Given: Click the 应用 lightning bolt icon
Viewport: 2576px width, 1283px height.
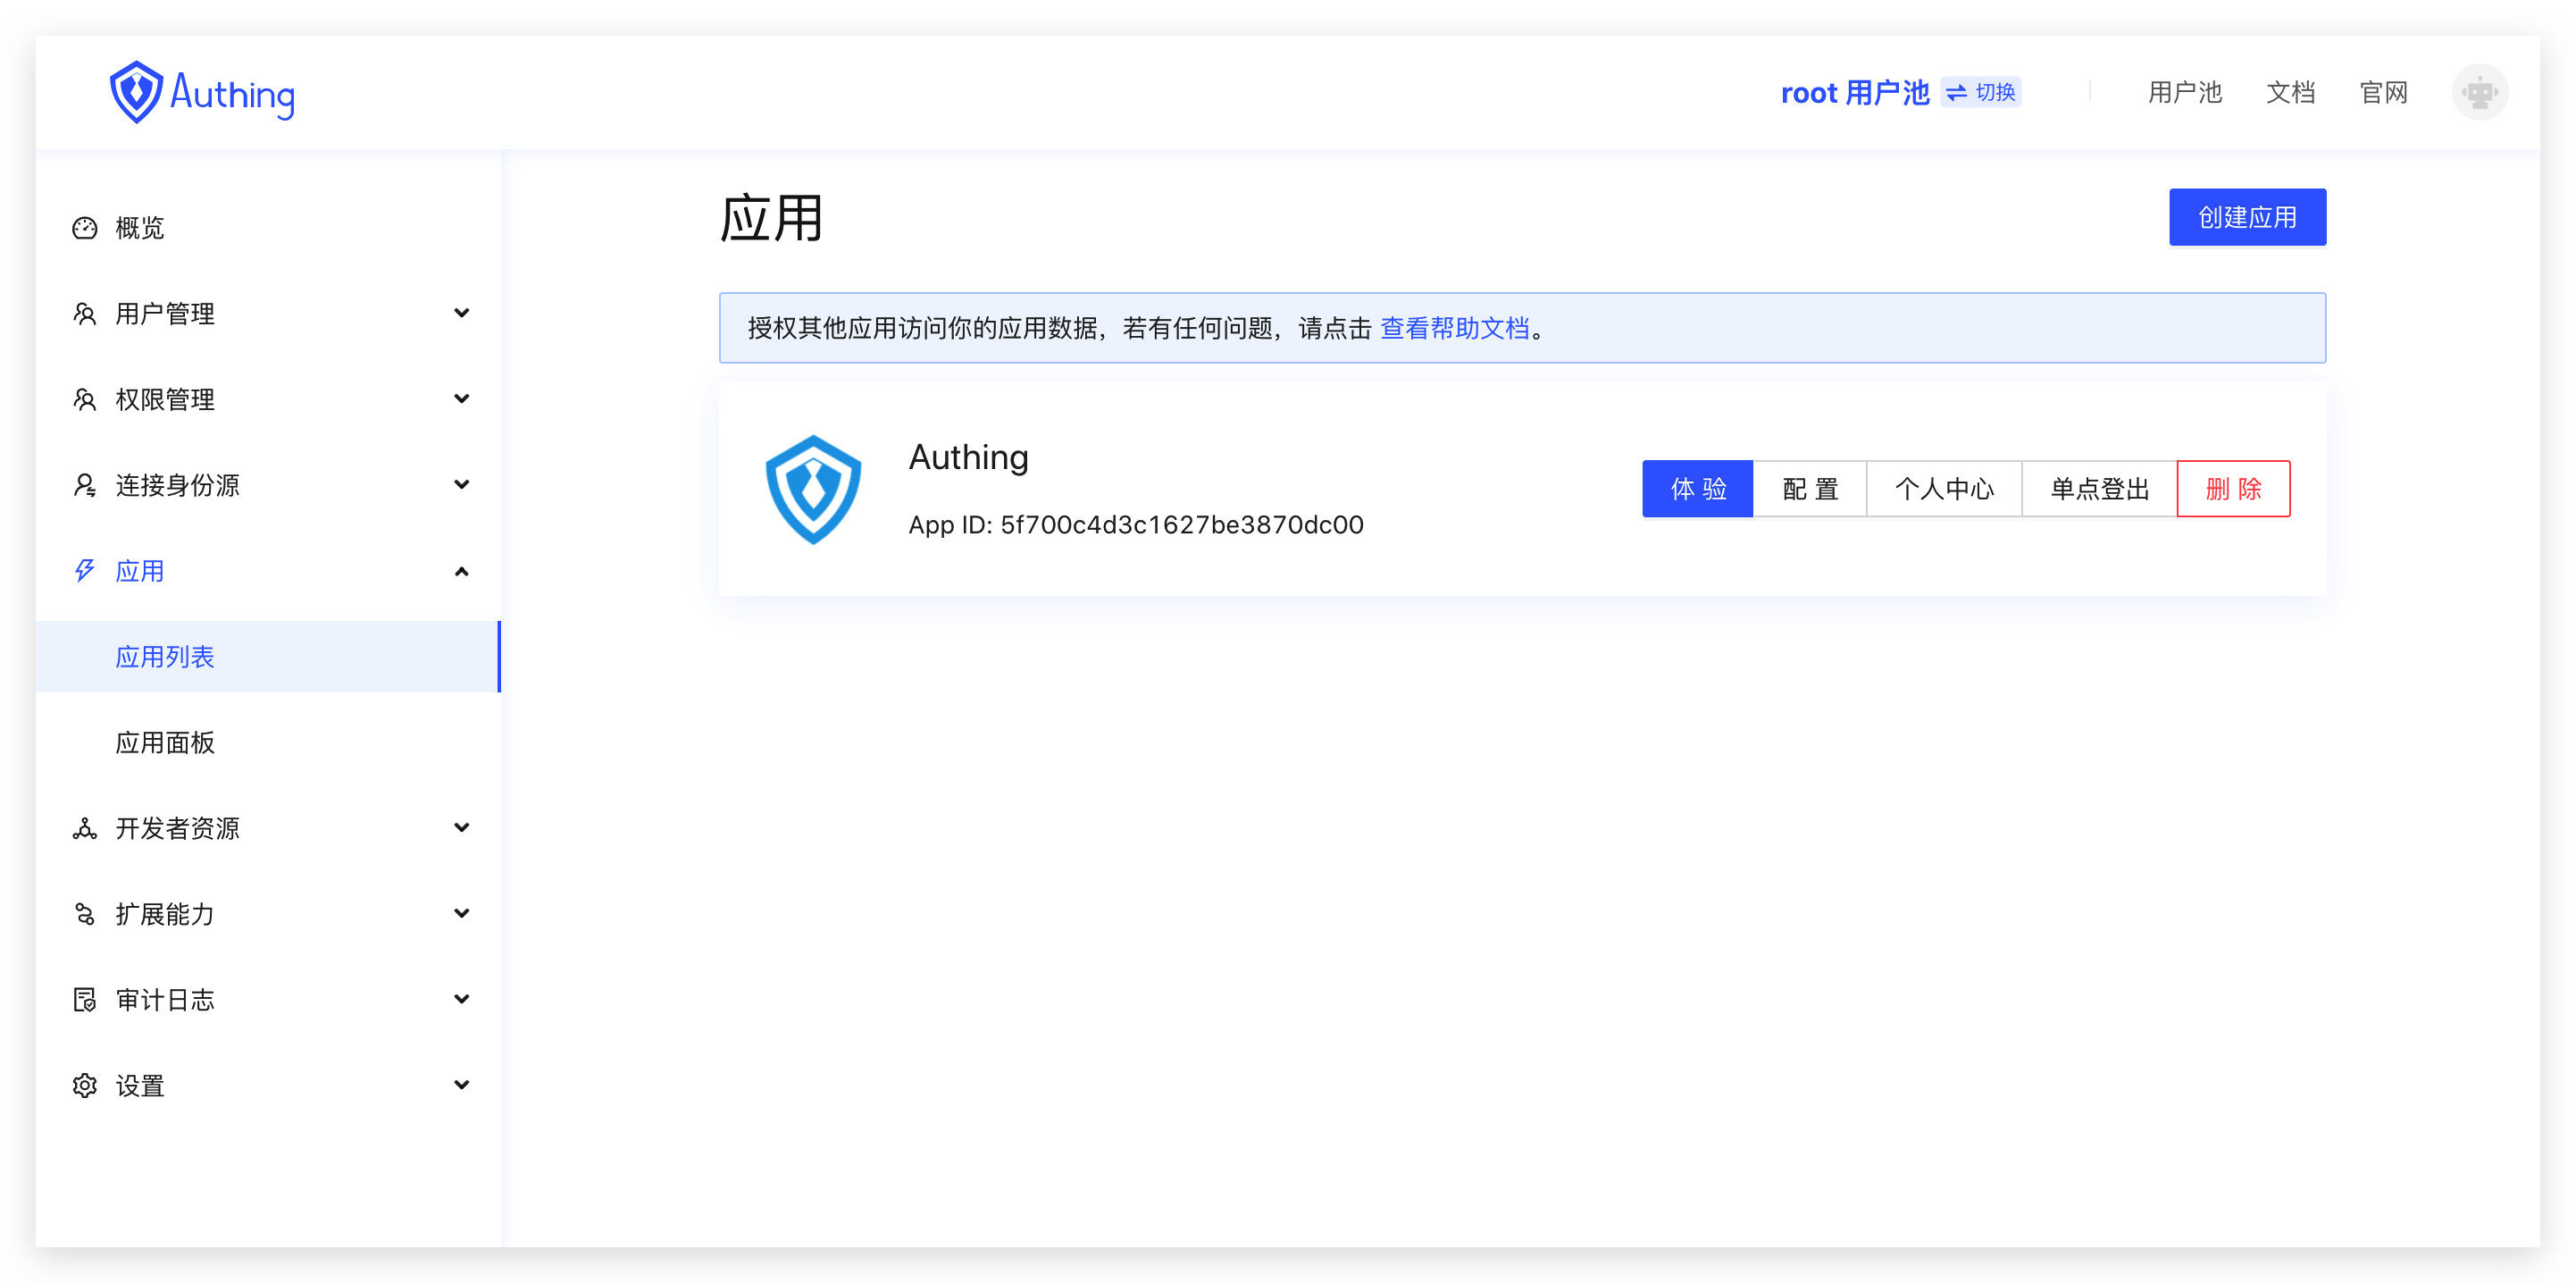Looking at the screenshot, I should point(85,571).
